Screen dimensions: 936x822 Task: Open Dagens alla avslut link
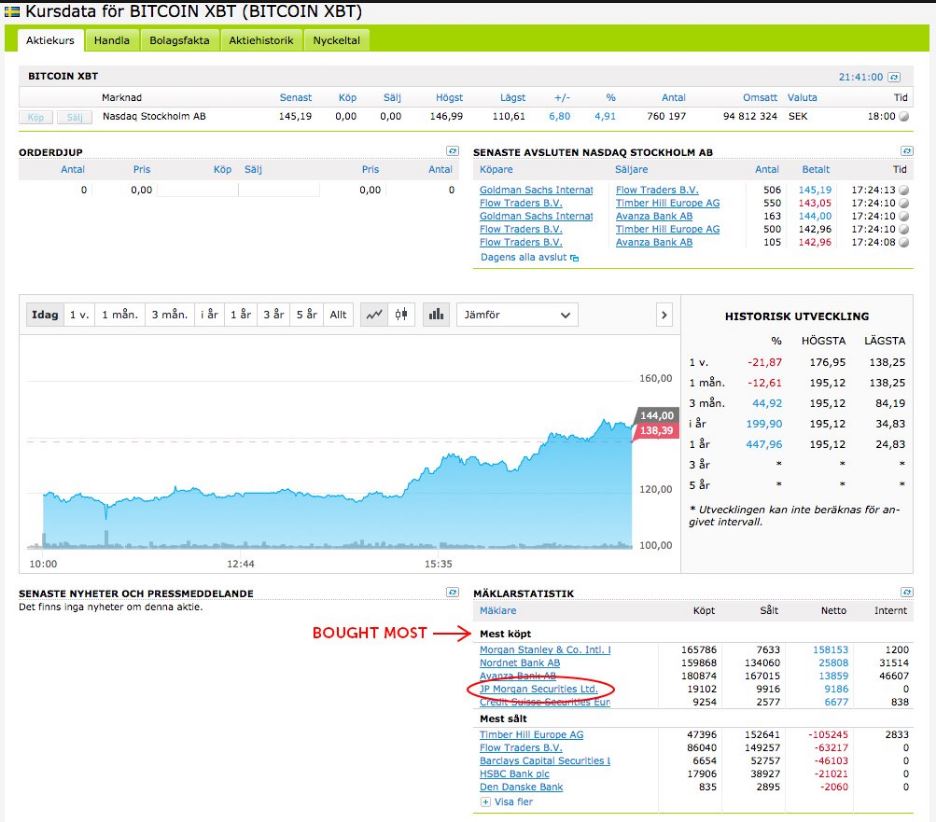[x=526, y=258]
